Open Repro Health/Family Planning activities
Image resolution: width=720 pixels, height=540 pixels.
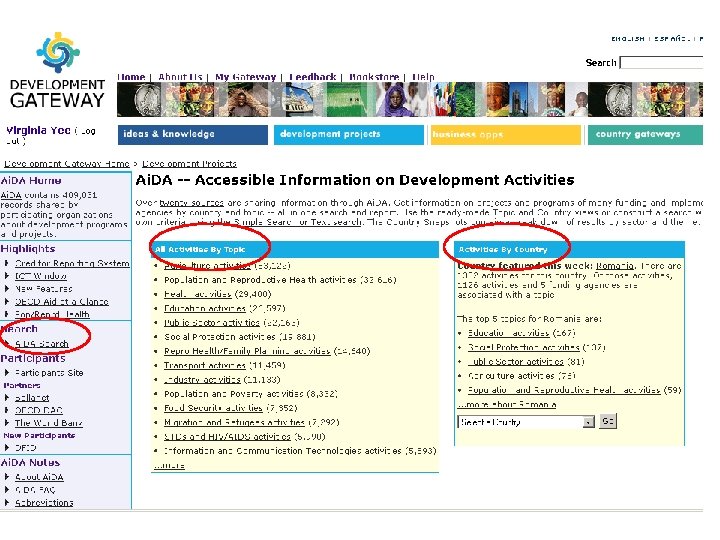click(247, 351)
